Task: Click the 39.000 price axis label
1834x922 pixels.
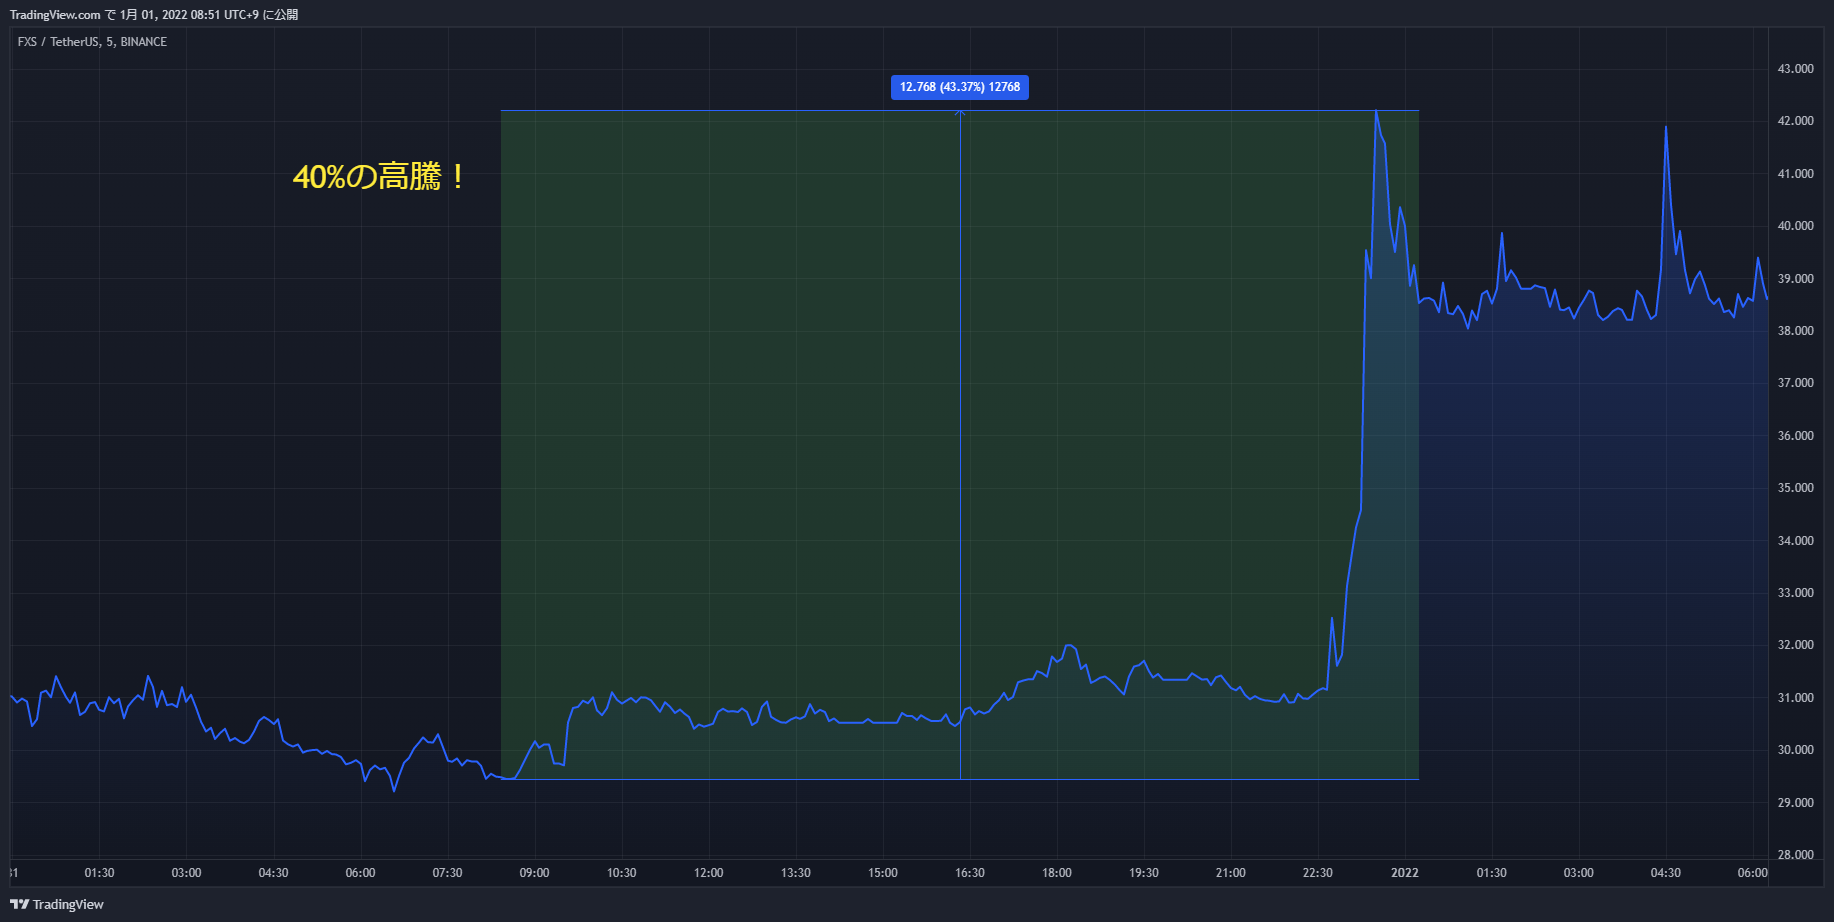Action: [x=1795, y=279]
